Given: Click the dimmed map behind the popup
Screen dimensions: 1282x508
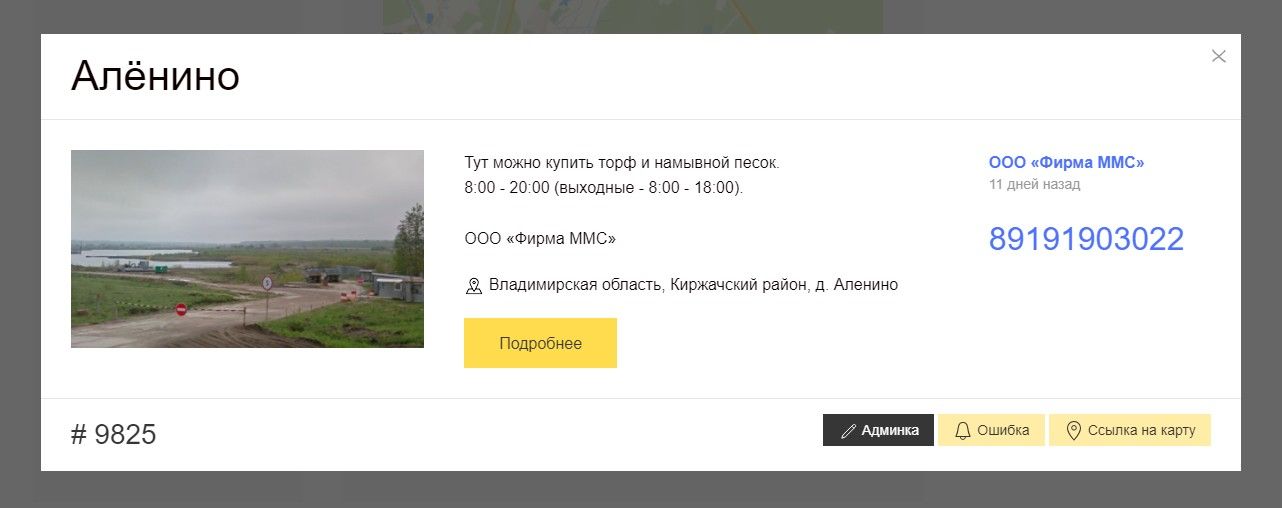Looking at the screenshot, I should tap(632, 15).
